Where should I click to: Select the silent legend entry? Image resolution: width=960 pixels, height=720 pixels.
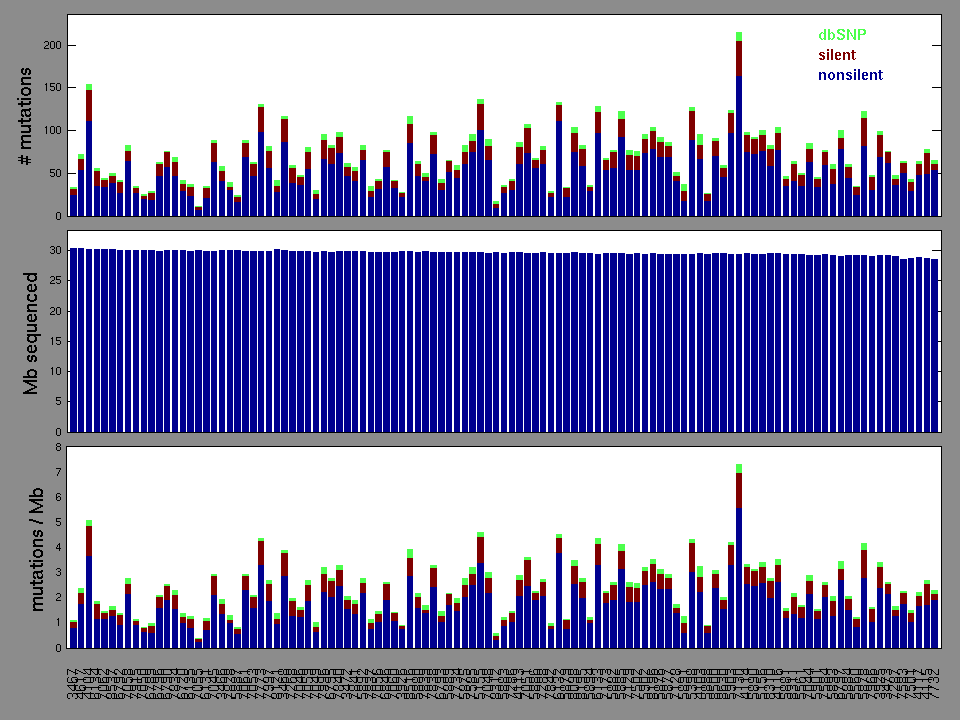tap(837, 55)
